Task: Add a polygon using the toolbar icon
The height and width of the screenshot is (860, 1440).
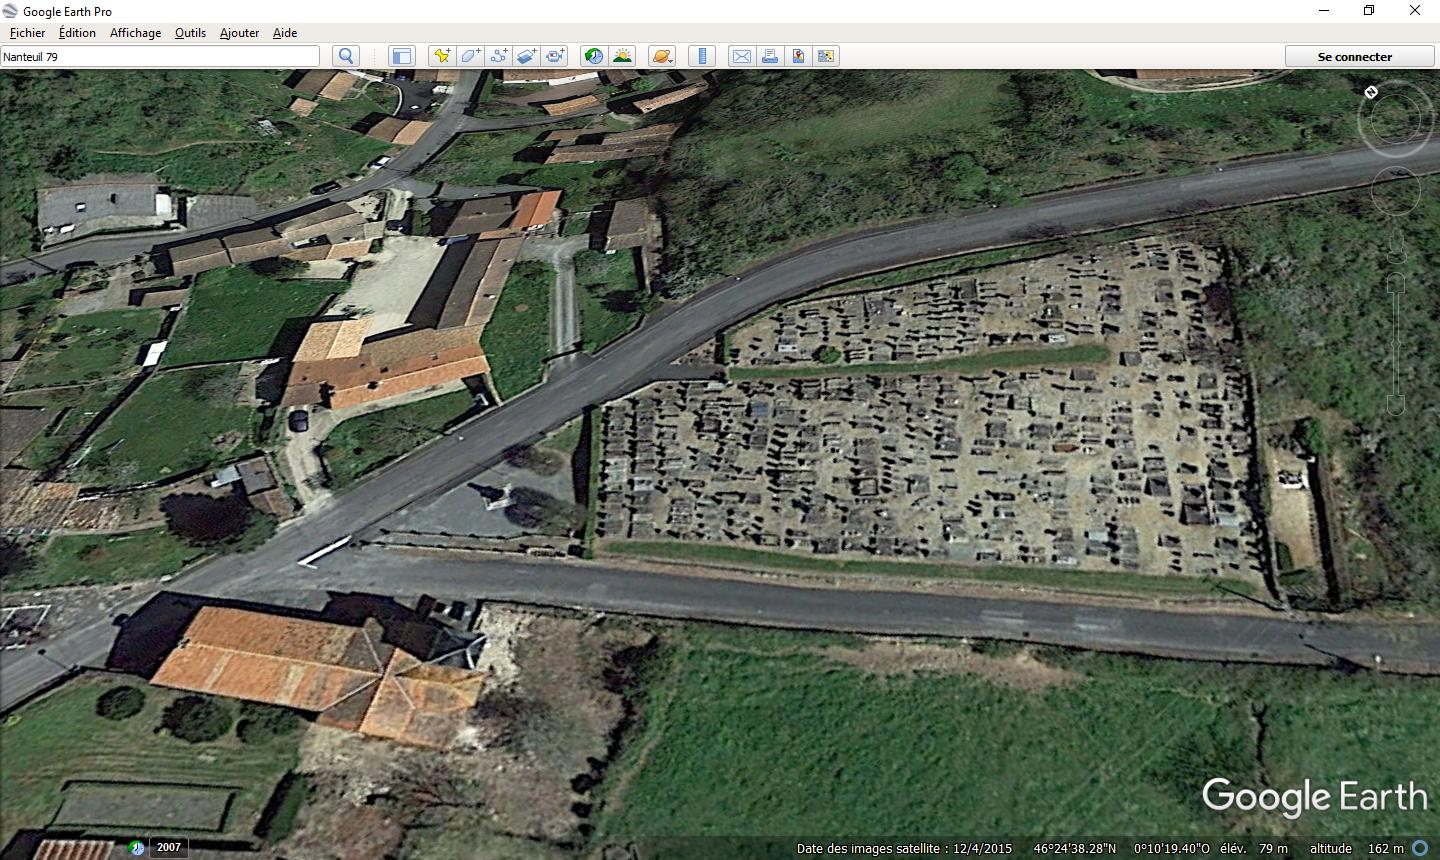Action: click(470, 56)
